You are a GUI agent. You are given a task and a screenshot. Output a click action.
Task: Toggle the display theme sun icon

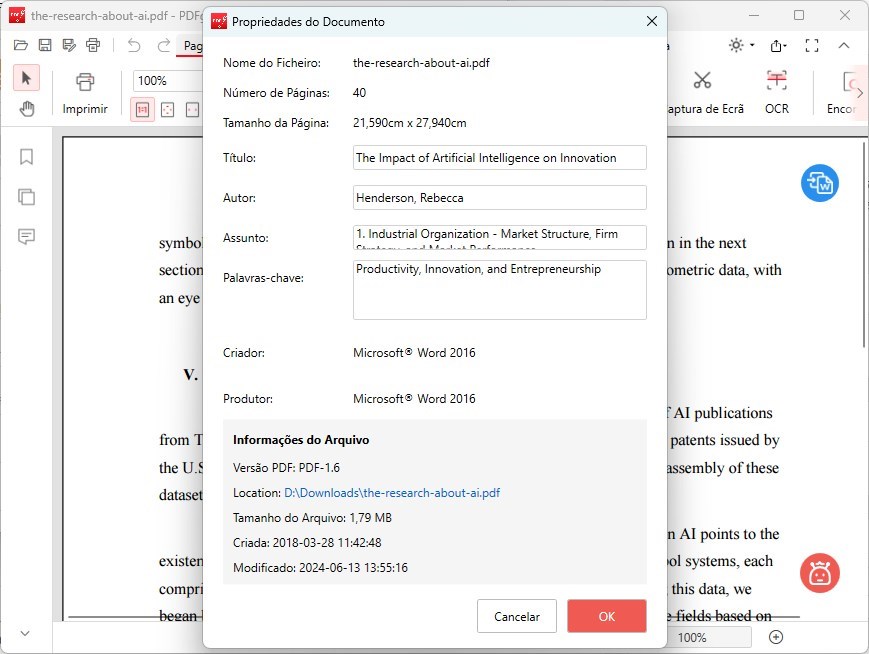tap(735, 44)
